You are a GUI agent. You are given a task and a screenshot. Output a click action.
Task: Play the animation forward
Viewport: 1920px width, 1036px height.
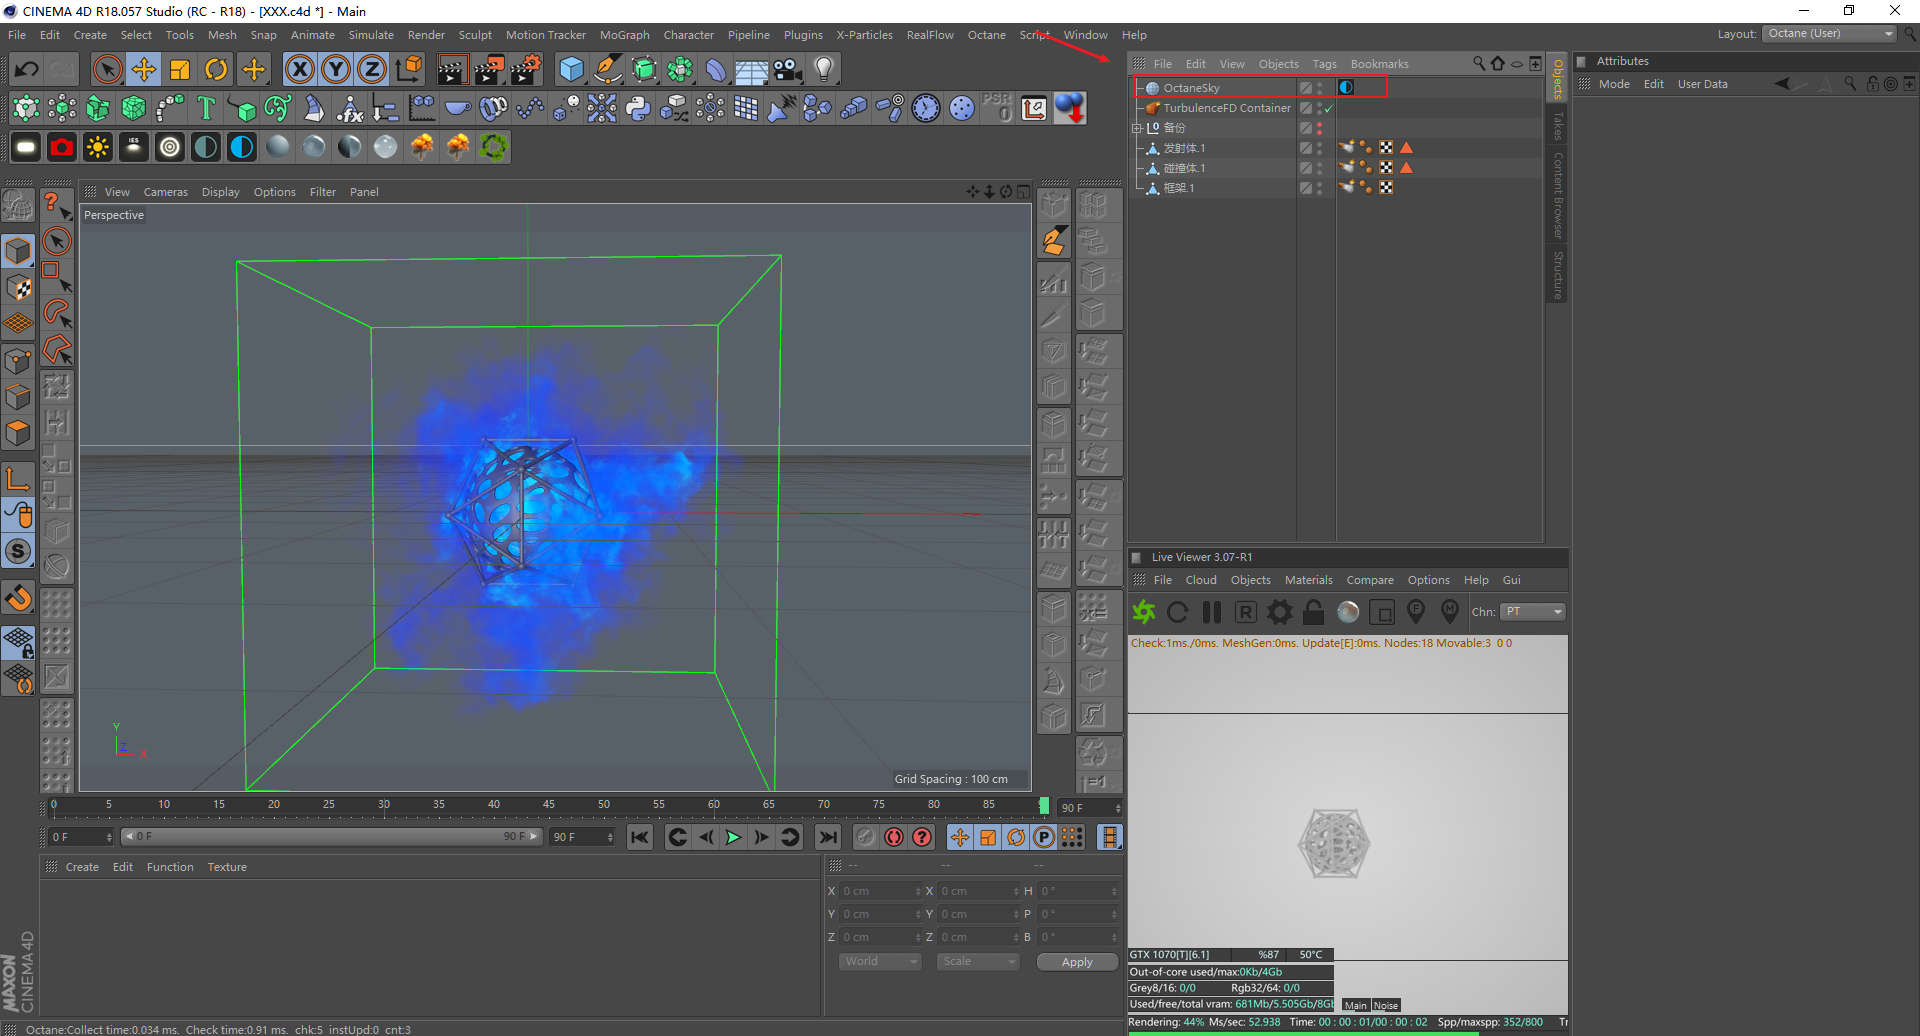click(x=733, y=837)
